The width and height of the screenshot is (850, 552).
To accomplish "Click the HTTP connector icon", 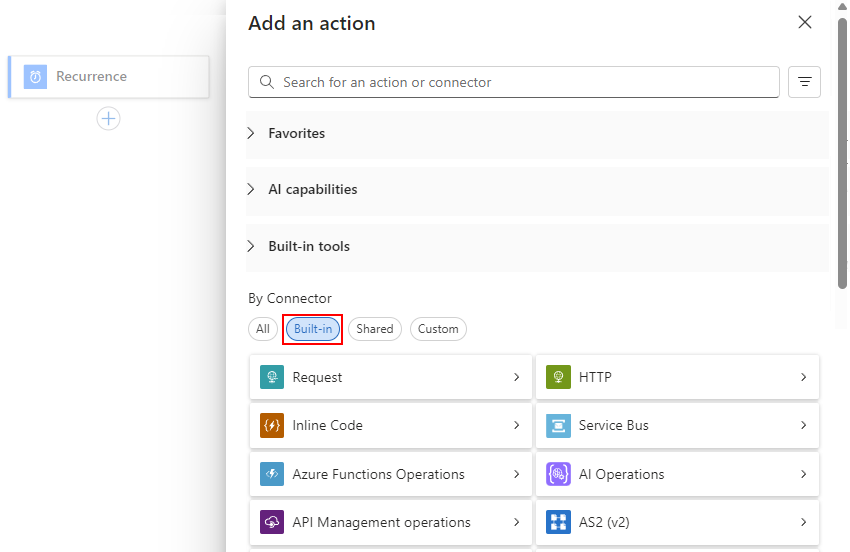I will click(558, 377).
